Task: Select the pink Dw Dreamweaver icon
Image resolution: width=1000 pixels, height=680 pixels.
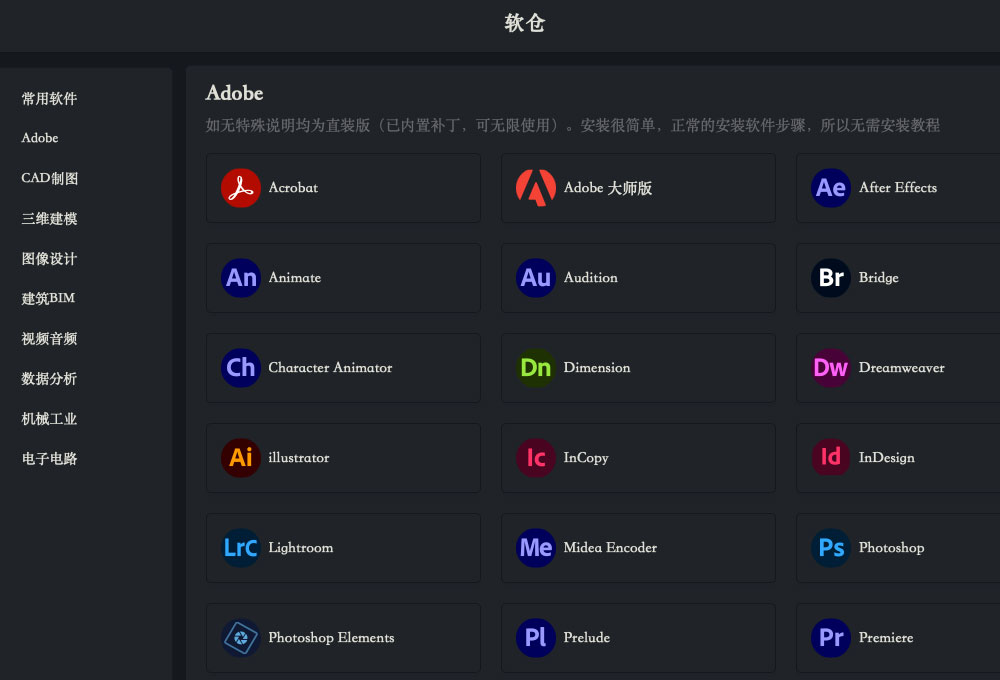Action: [x=830, y=367]
